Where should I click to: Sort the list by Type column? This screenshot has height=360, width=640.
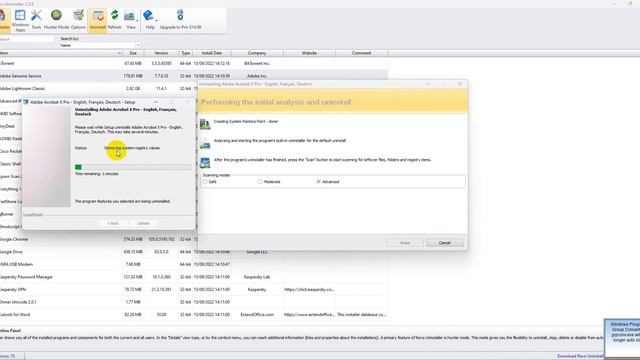186,53
